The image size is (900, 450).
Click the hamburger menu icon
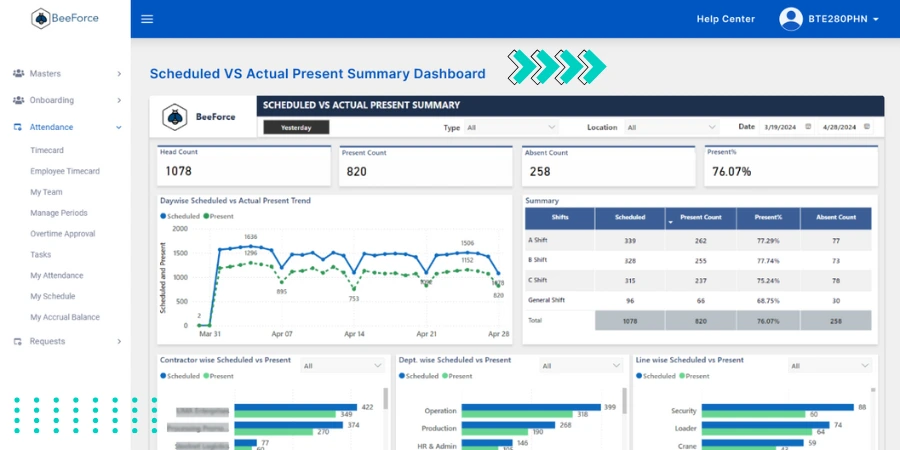coord(147,19)
